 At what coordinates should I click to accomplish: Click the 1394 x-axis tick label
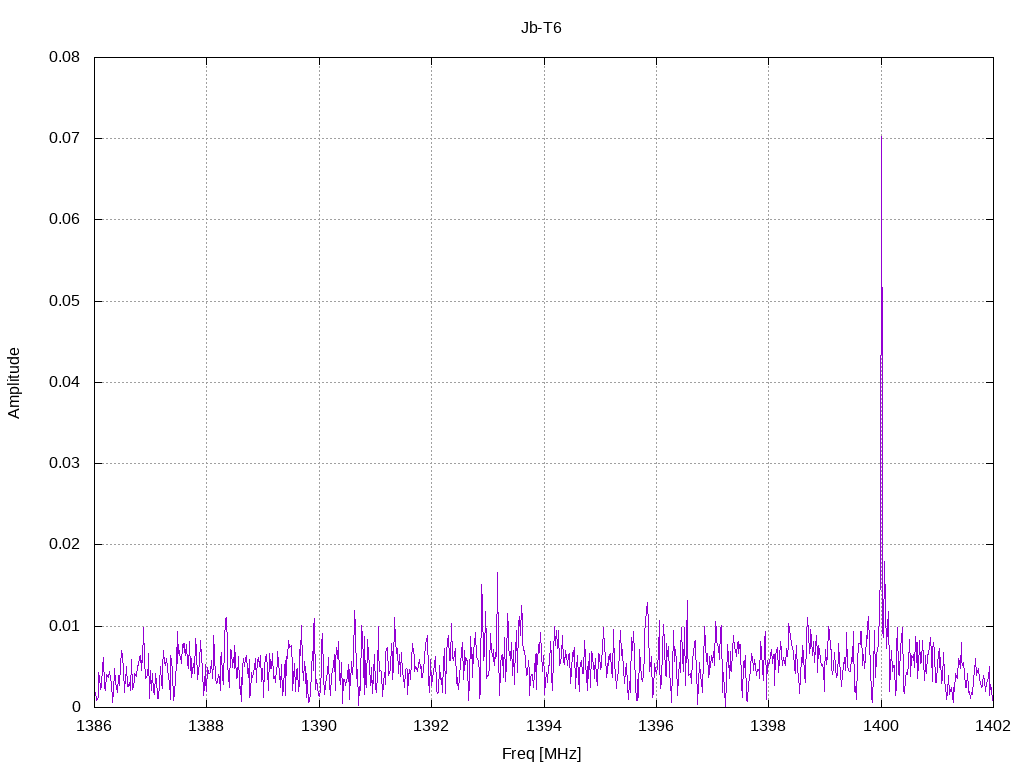[x=544, y=726]
